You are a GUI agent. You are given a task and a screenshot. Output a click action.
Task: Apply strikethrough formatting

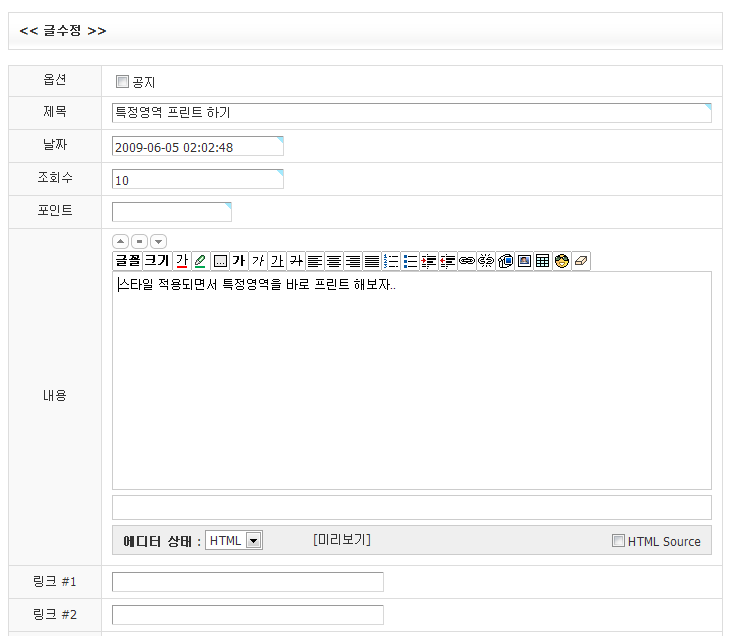pos(296,261)
